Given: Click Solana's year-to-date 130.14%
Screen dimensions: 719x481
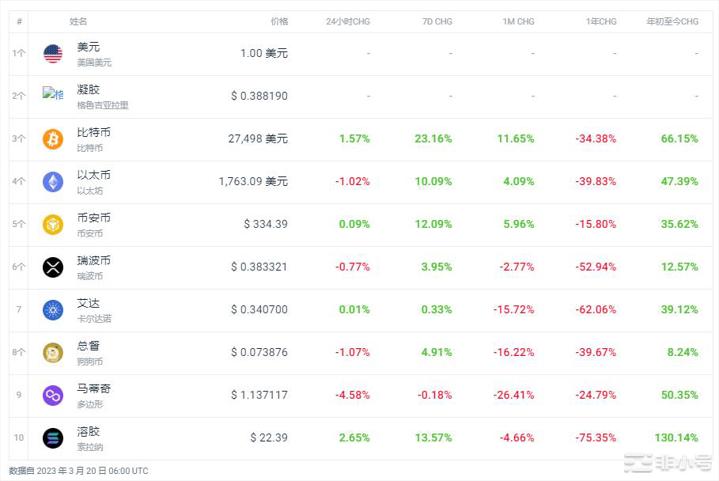Looking at the screenshot, I should point(676,437).
